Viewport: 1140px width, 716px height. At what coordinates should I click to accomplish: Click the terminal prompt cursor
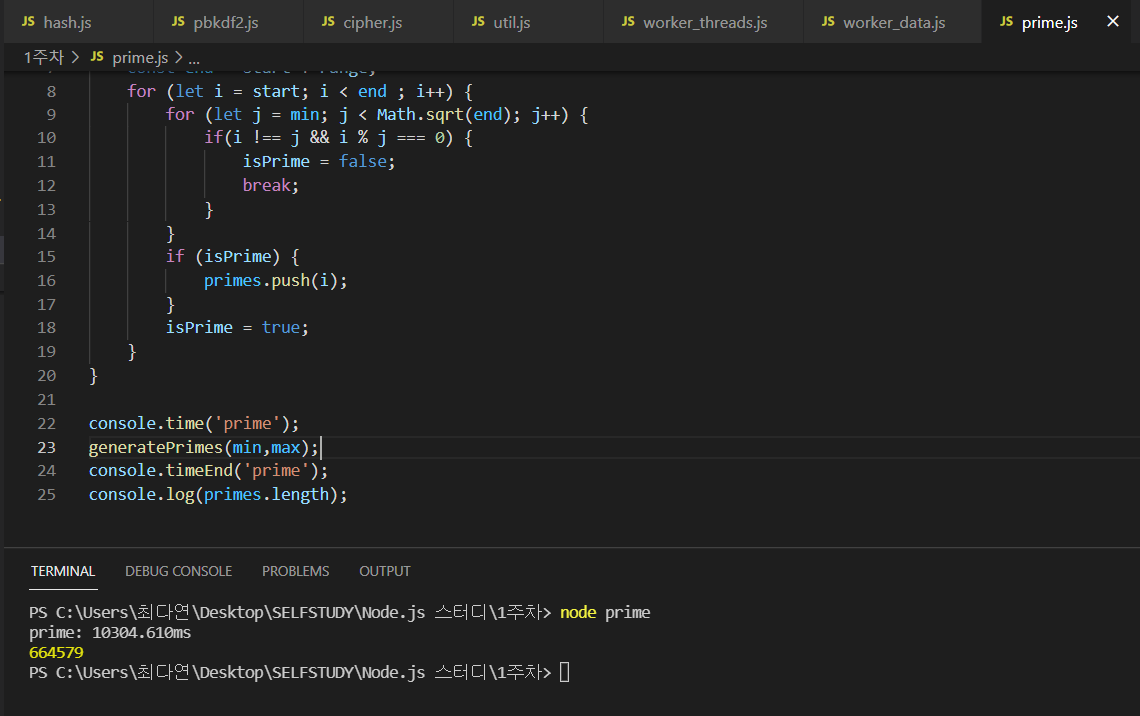(x=565, y=672)
